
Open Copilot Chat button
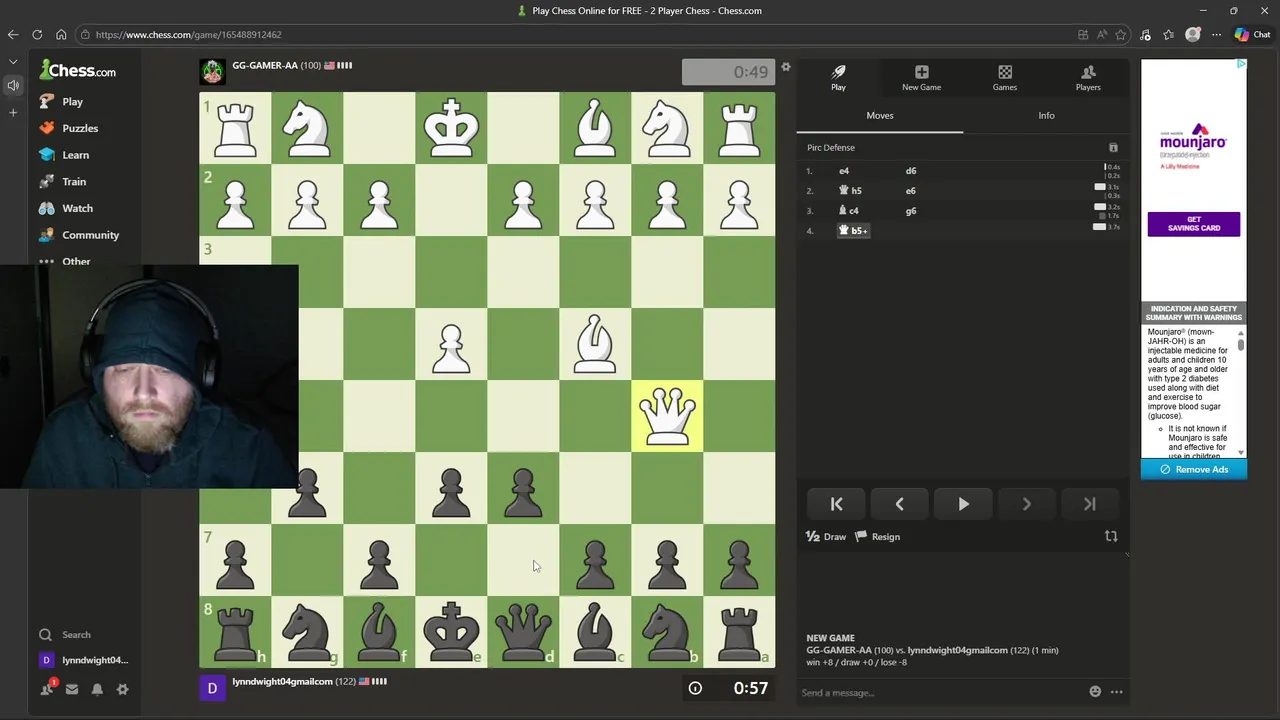click(x=1252, y=34)
